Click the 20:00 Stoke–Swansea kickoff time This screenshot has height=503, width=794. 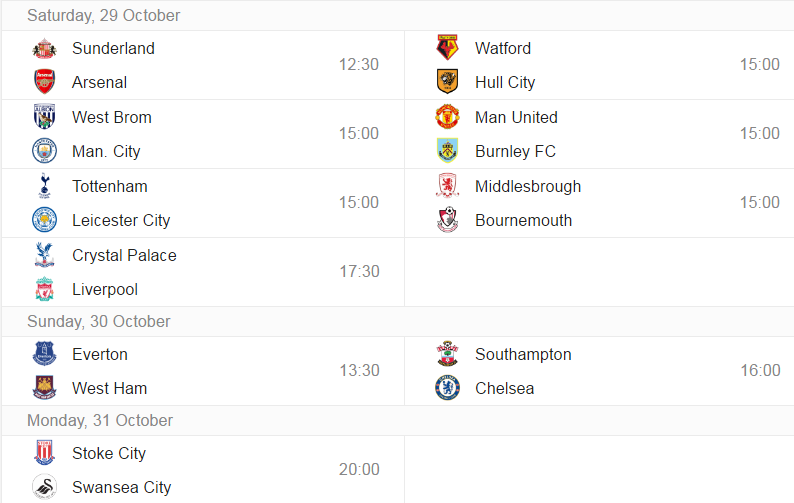pos(359,470)
